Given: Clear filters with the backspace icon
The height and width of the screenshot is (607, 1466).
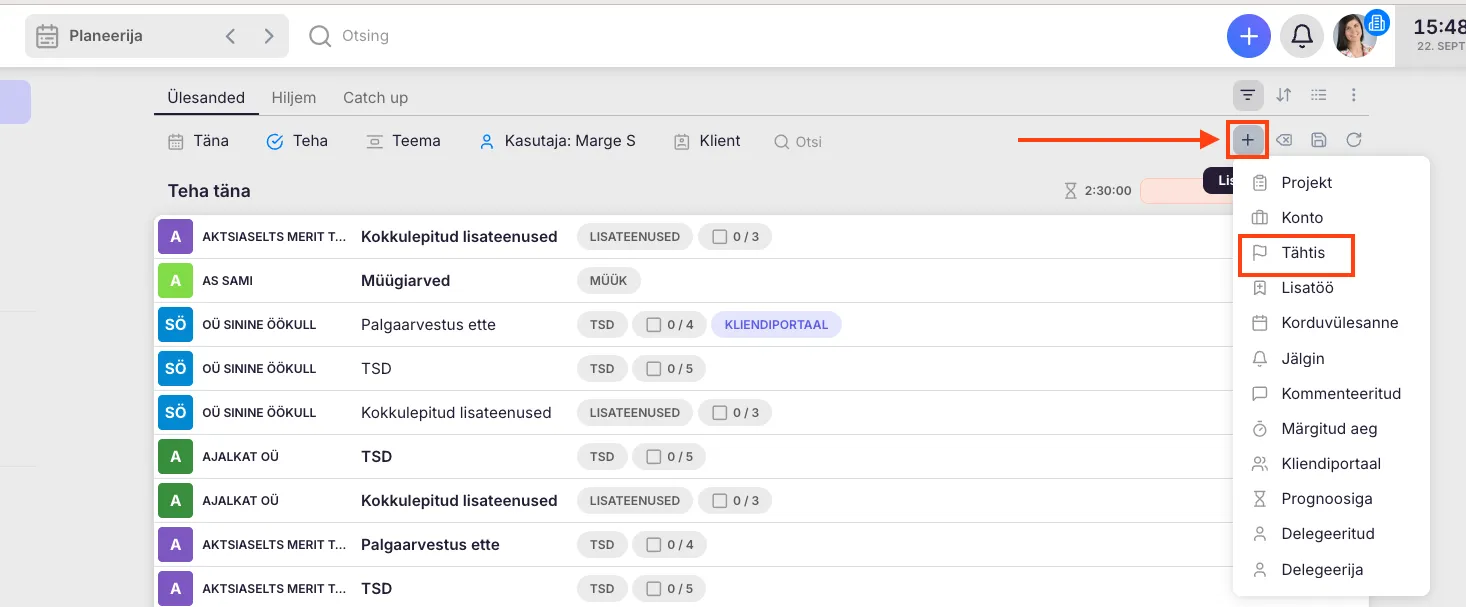Looking at the screenshot, I should [1284, 140].
